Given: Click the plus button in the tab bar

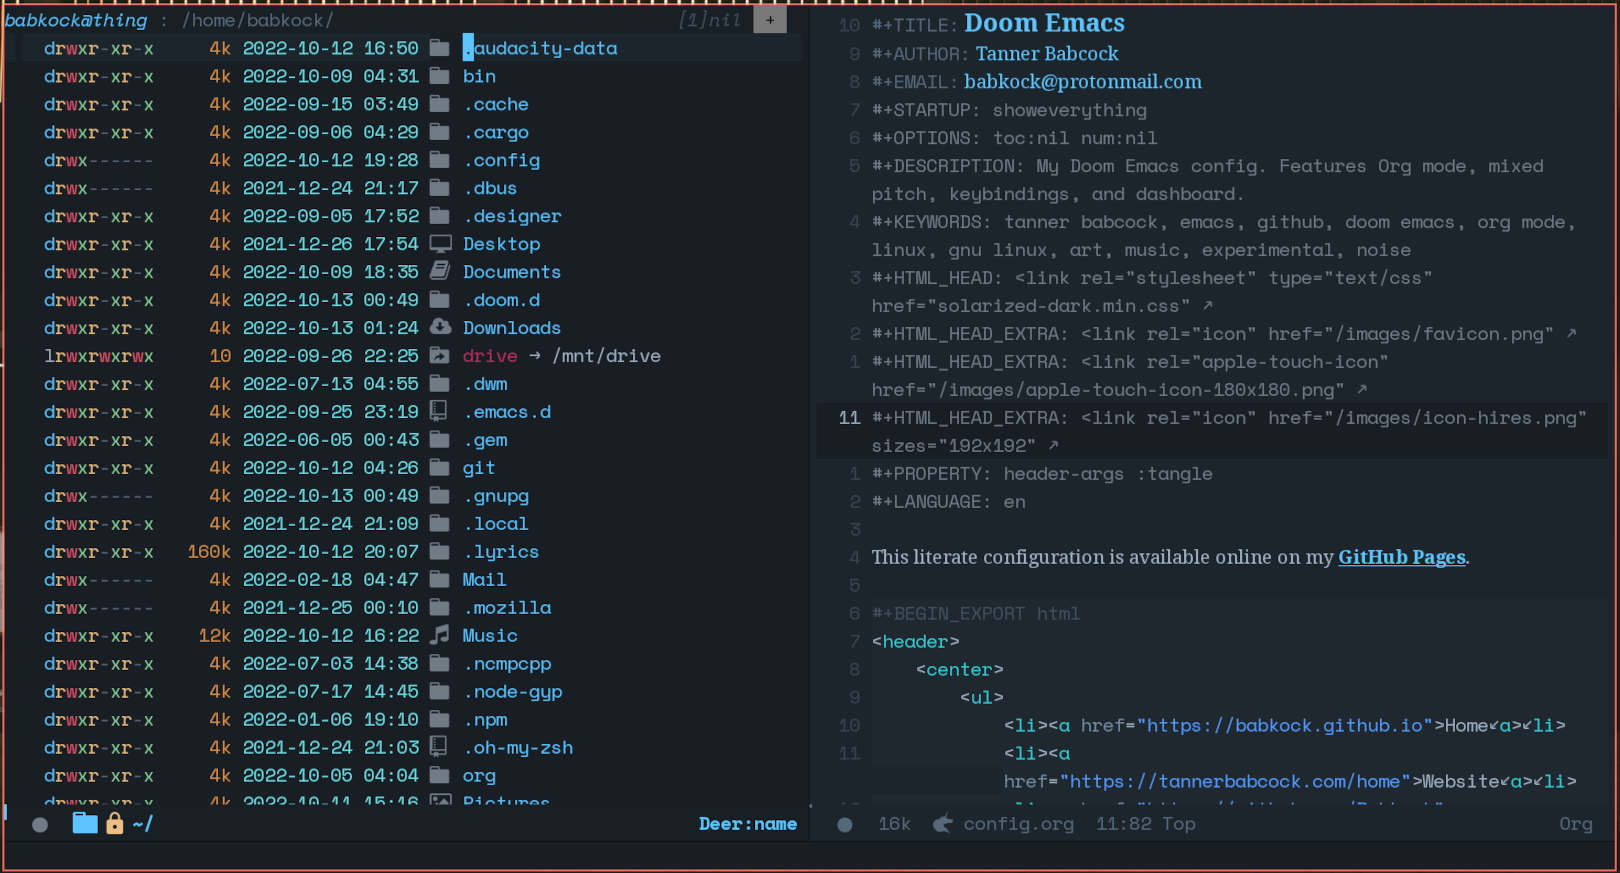Looking at the screenshot, I should pos(769,20).
